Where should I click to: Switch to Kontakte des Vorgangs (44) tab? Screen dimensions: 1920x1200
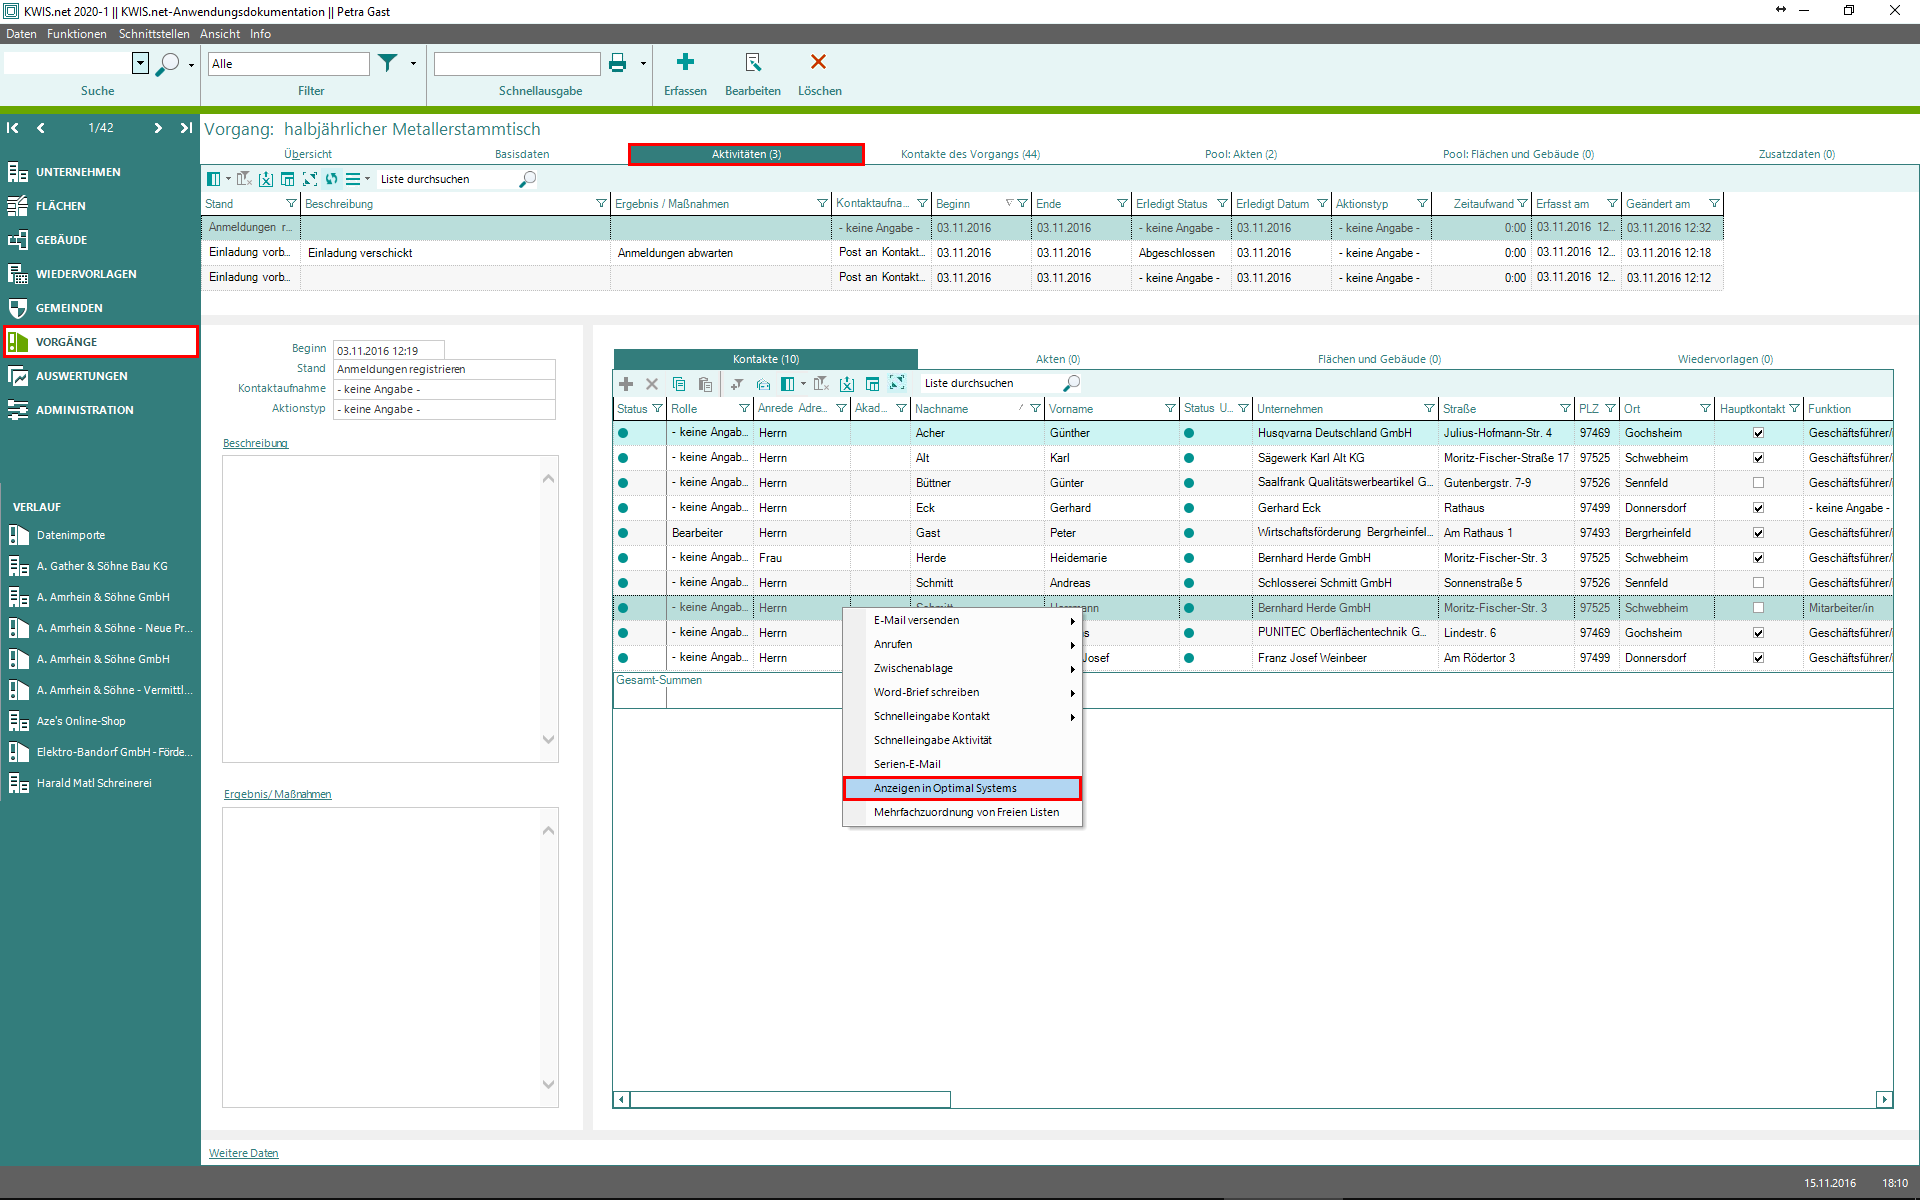[x=969, y=154]
